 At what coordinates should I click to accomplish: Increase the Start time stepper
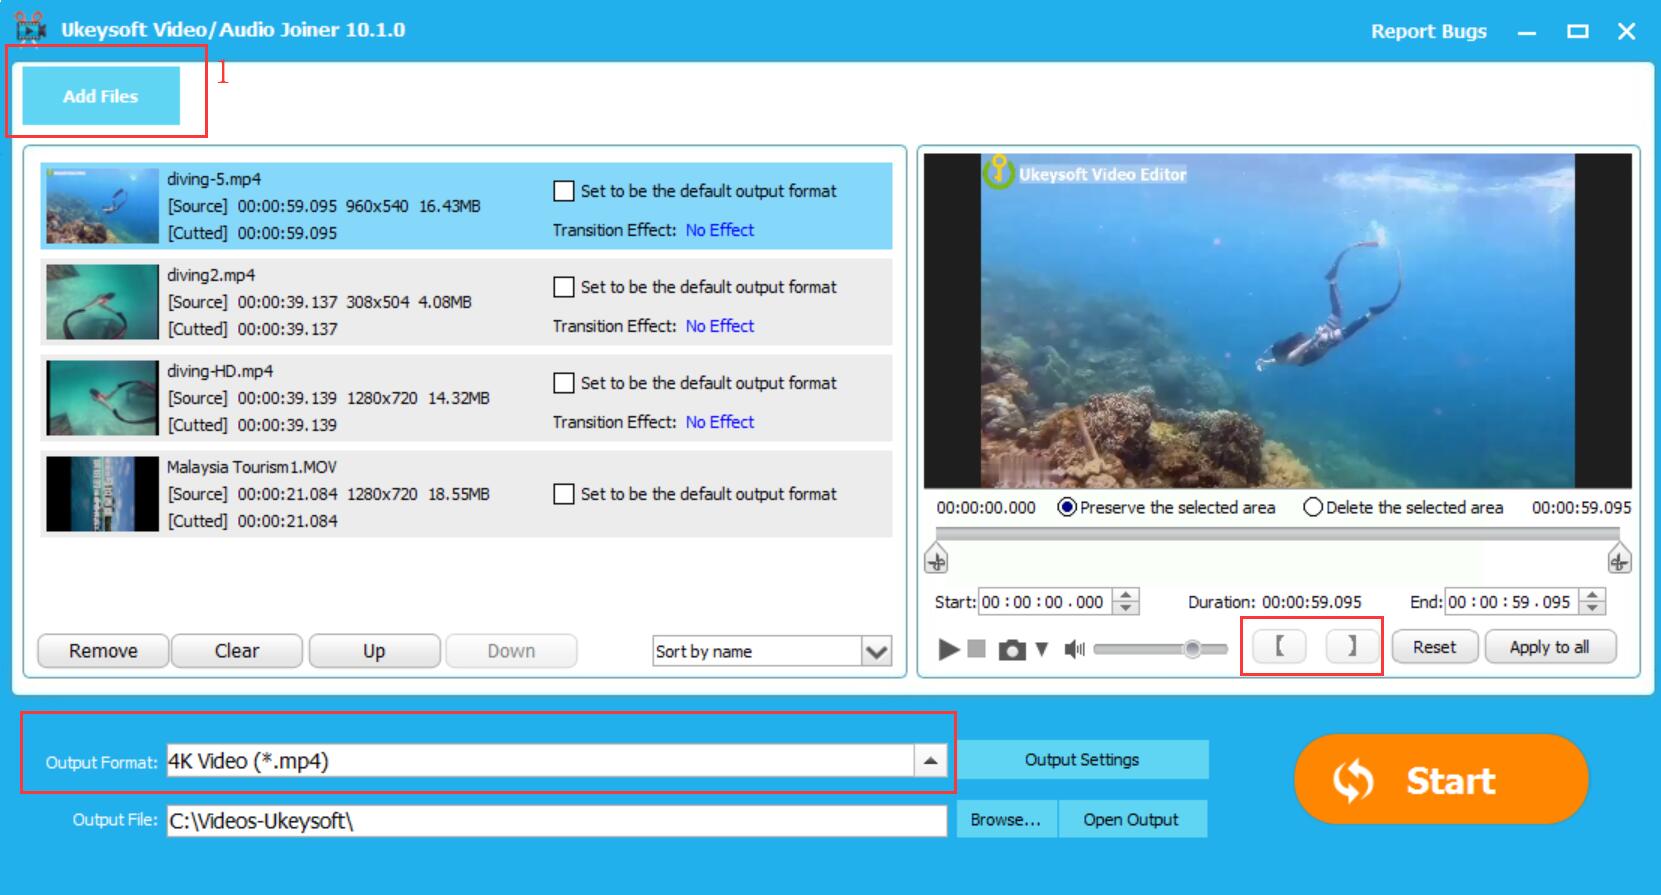tap(1126, 595)
